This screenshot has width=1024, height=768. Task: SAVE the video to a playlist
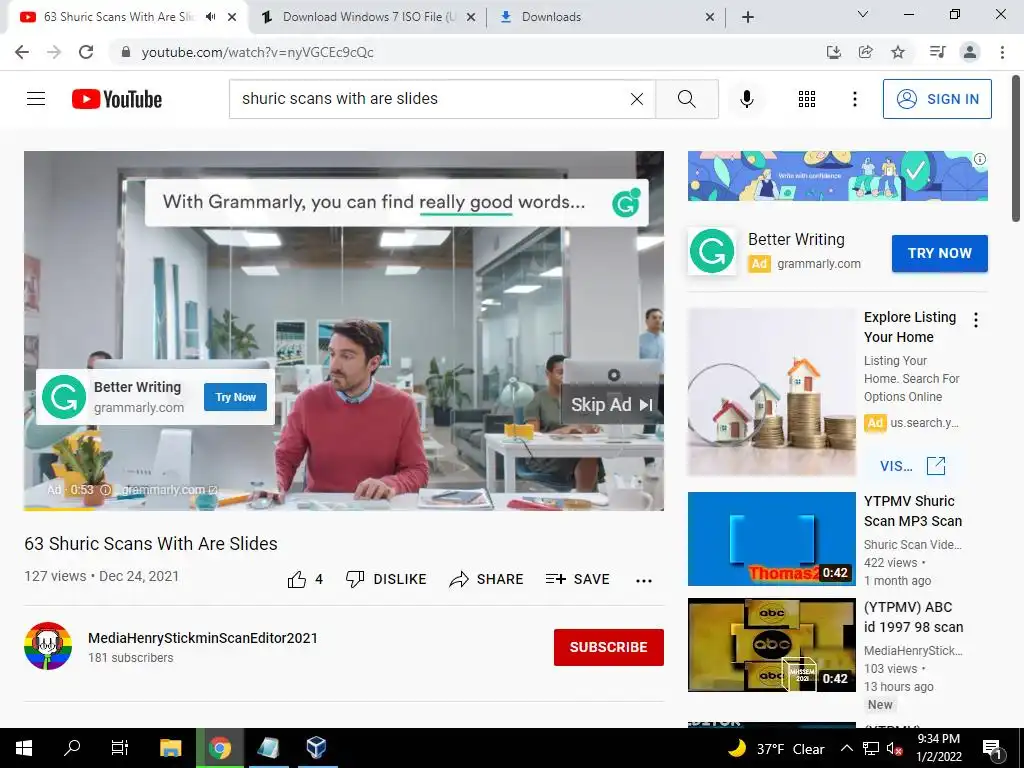click(578, 579)
